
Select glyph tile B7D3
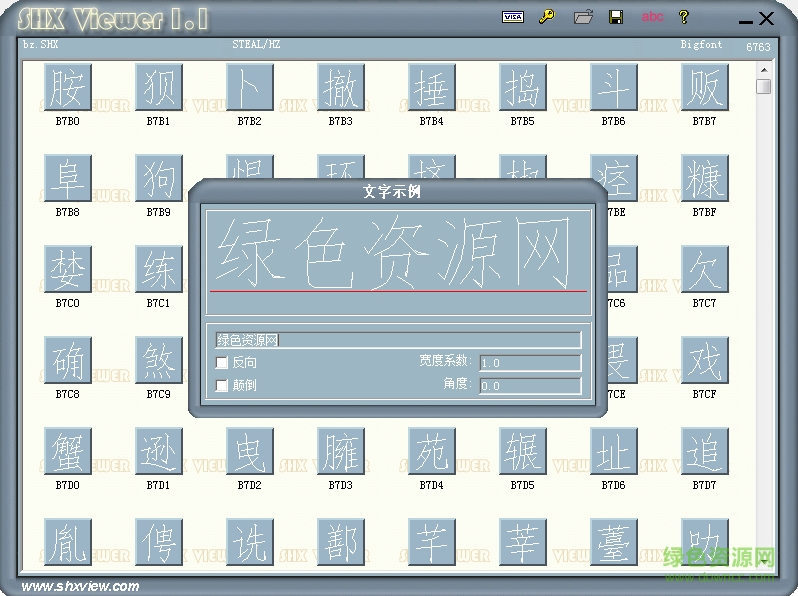point(341,451)
